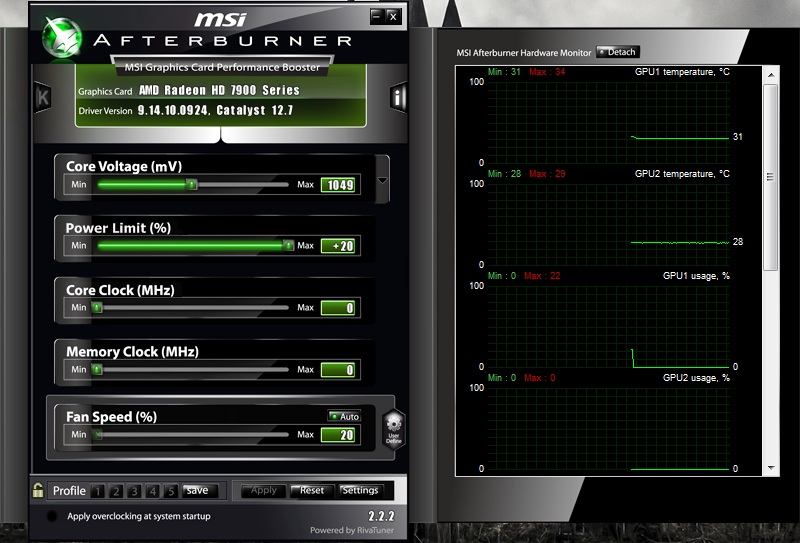Click hardware monitor scrollbar down arrow
Image resolution: width=800 pixels, height=543 pixels.
(x=771, y=468)
